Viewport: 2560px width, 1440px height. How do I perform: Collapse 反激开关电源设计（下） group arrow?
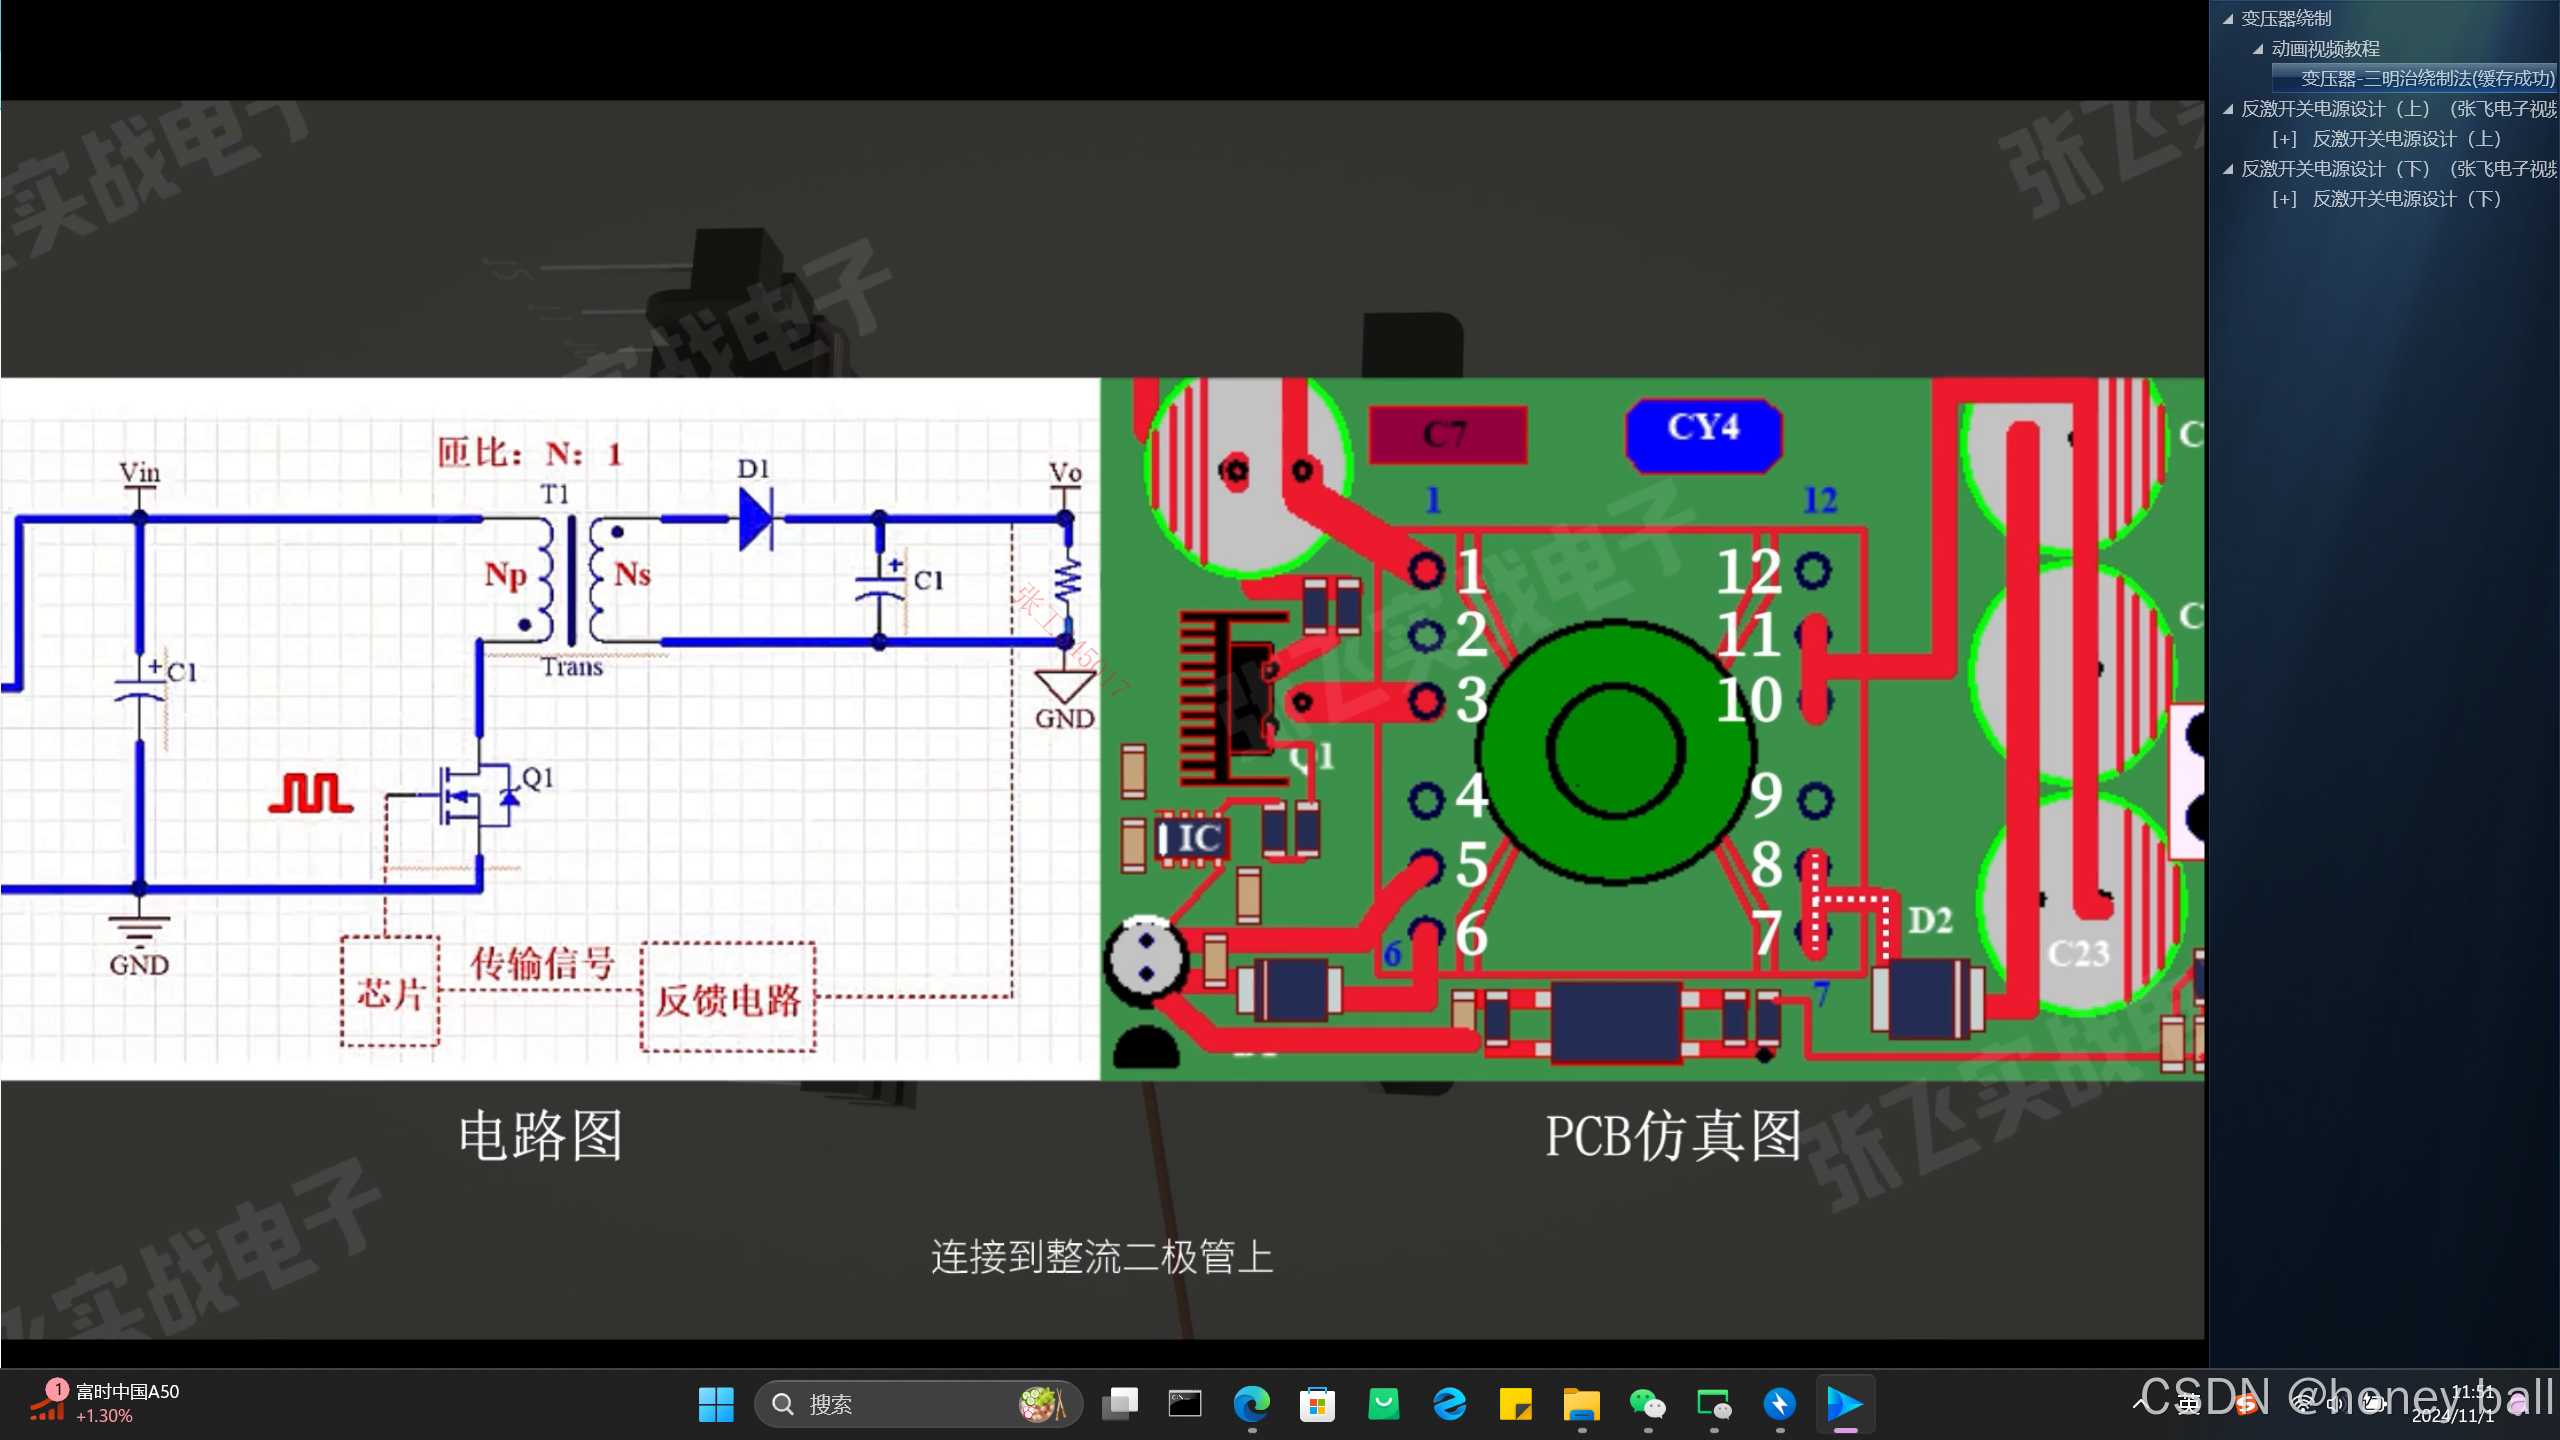coord(2228,169)
